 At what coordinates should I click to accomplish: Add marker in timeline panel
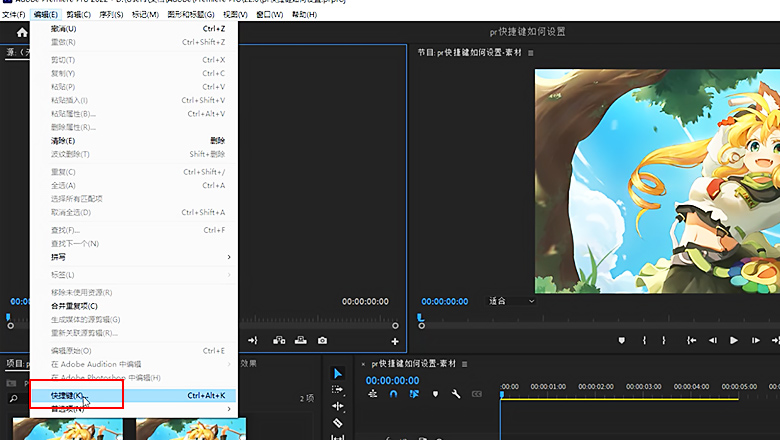point(435,394)
